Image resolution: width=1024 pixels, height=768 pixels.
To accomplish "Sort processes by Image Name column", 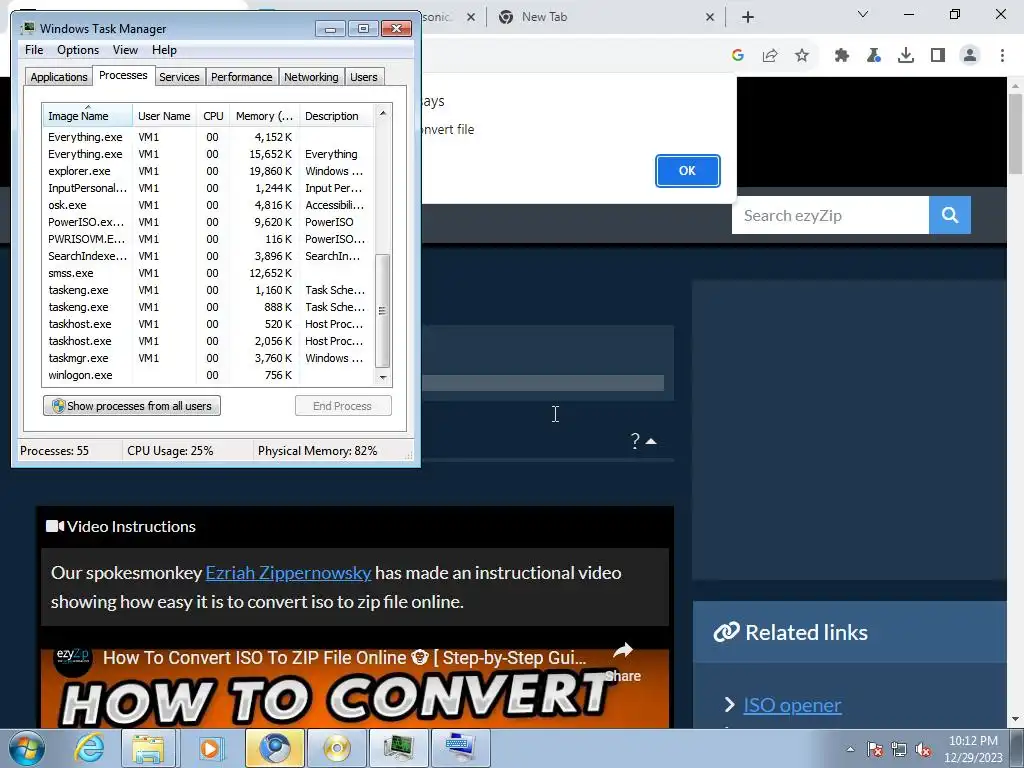I will pos(88,116).
